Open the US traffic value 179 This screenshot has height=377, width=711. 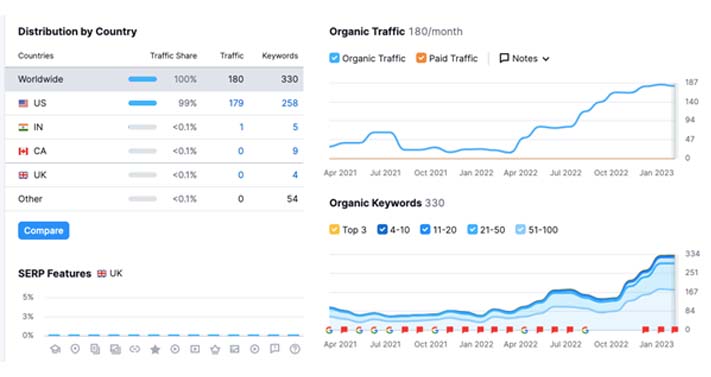tap(236, 103)
